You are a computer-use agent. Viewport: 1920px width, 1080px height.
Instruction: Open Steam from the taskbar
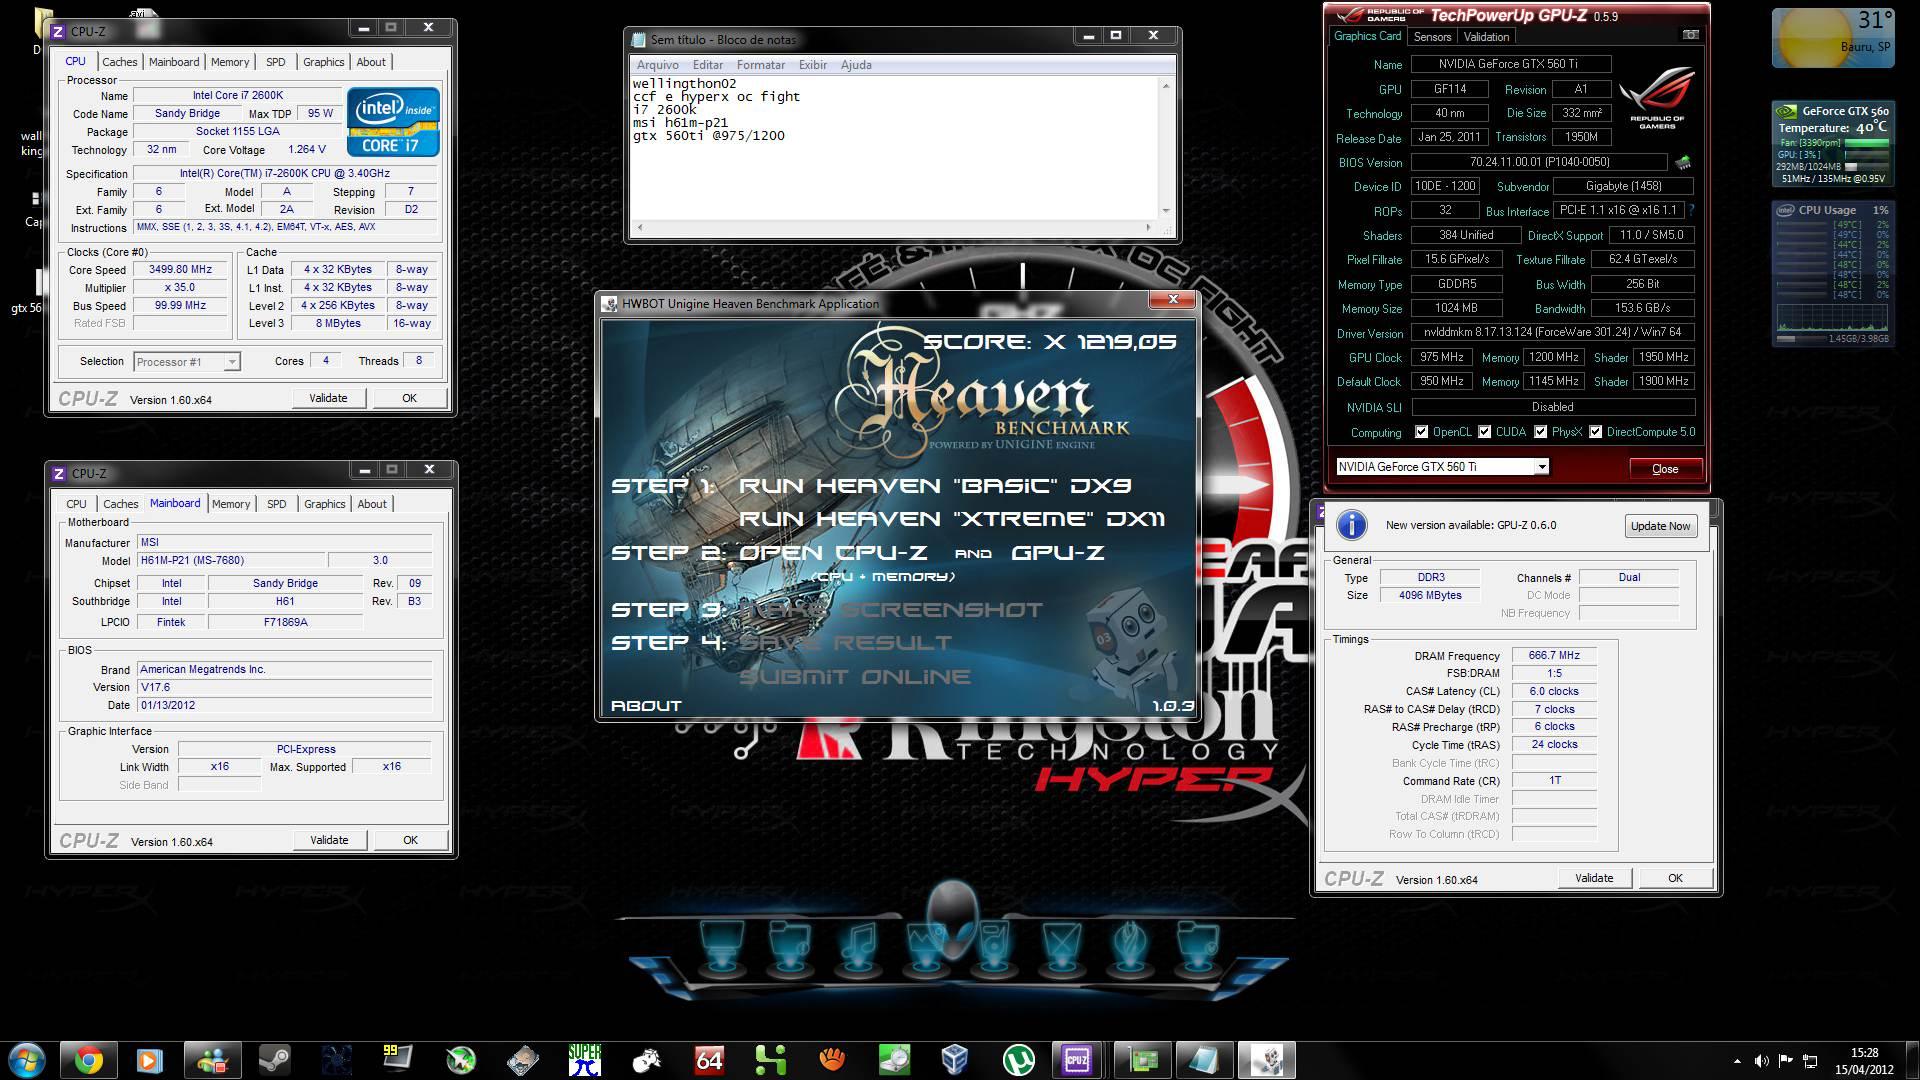coord(274,1060)
